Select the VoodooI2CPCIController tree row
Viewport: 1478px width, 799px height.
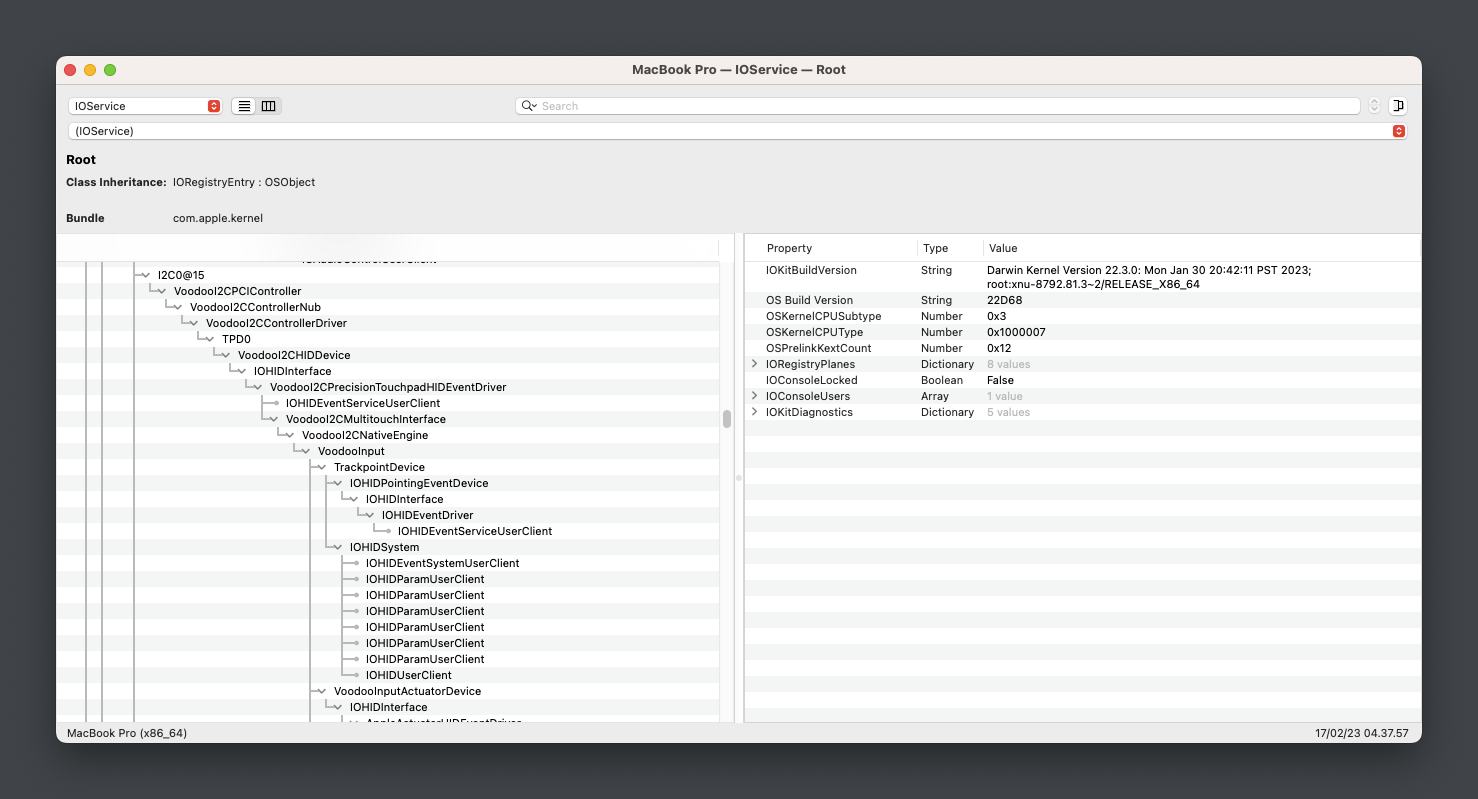[388, 291]
